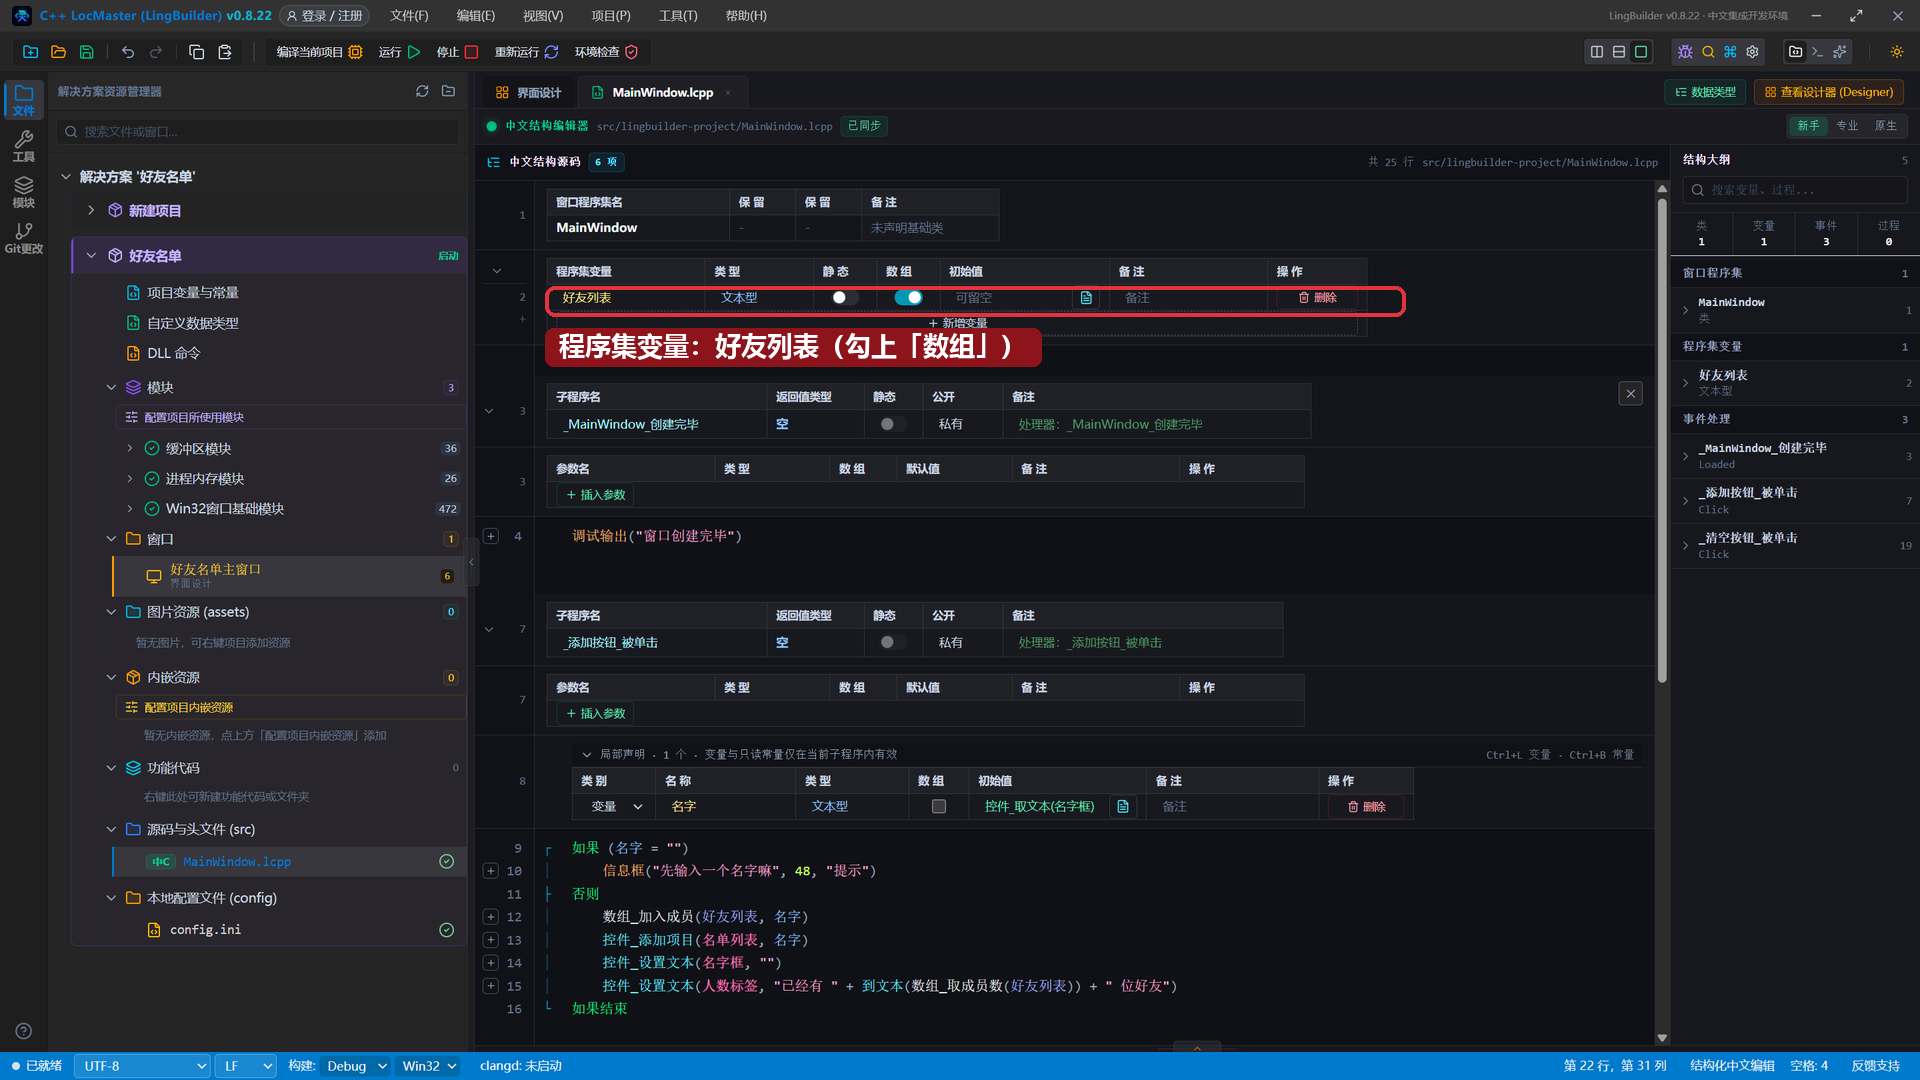This screenshot has height=1080, width=1920.
Task: Click the editor vertical scrollbar
Action: [x=1662, y=440]
